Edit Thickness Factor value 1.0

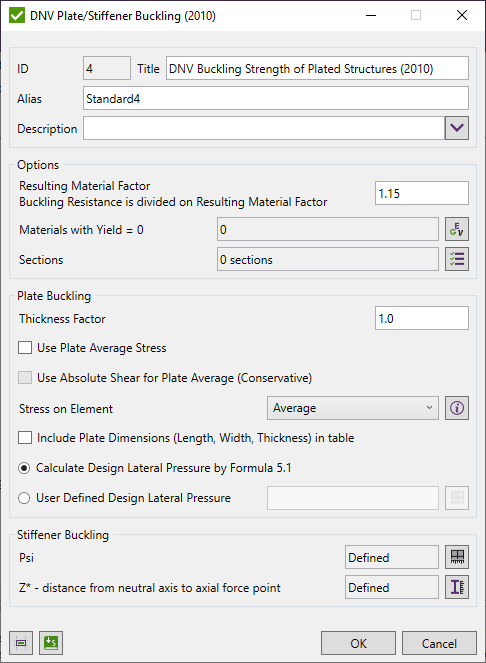pyautogui.click(x=422, y=318)
